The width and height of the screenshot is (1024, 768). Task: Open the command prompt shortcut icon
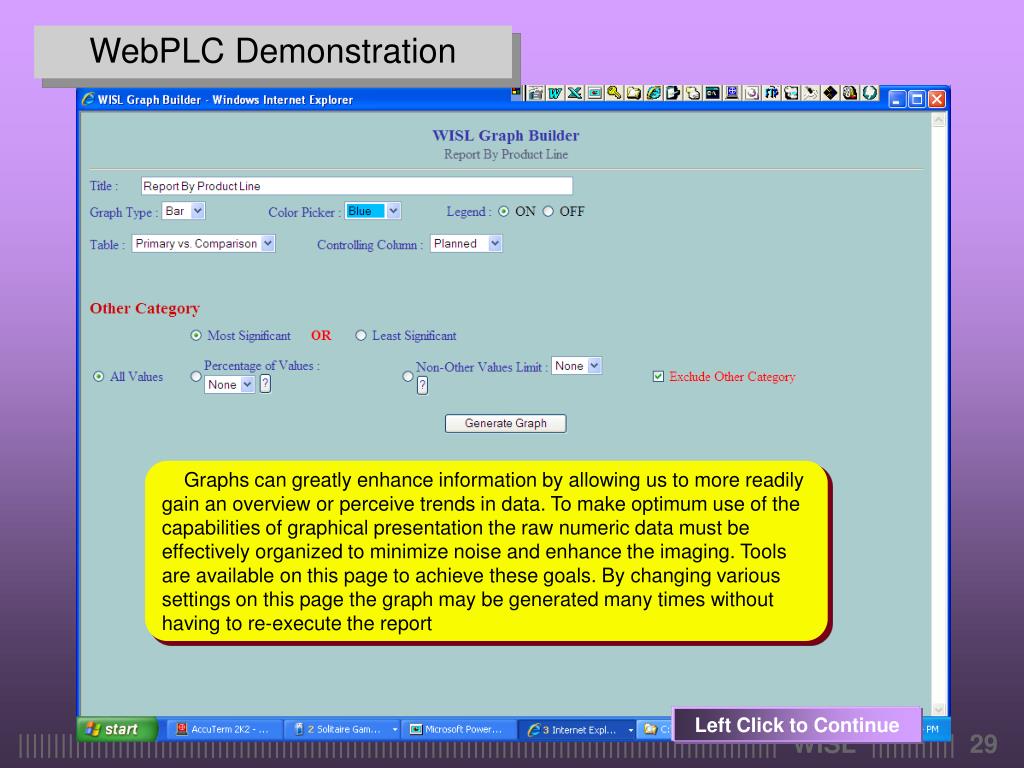pos(712,93)
